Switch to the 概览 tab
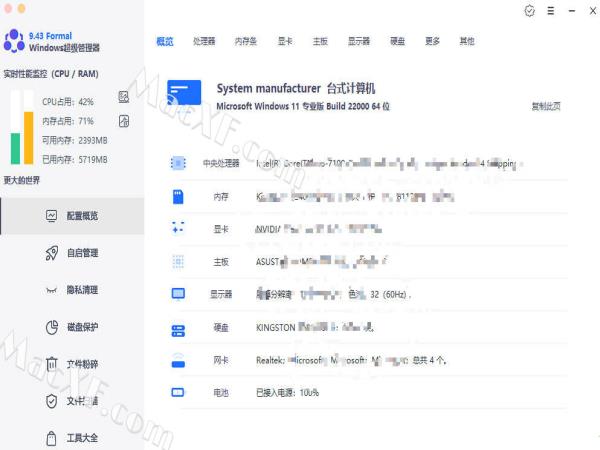 165,41
